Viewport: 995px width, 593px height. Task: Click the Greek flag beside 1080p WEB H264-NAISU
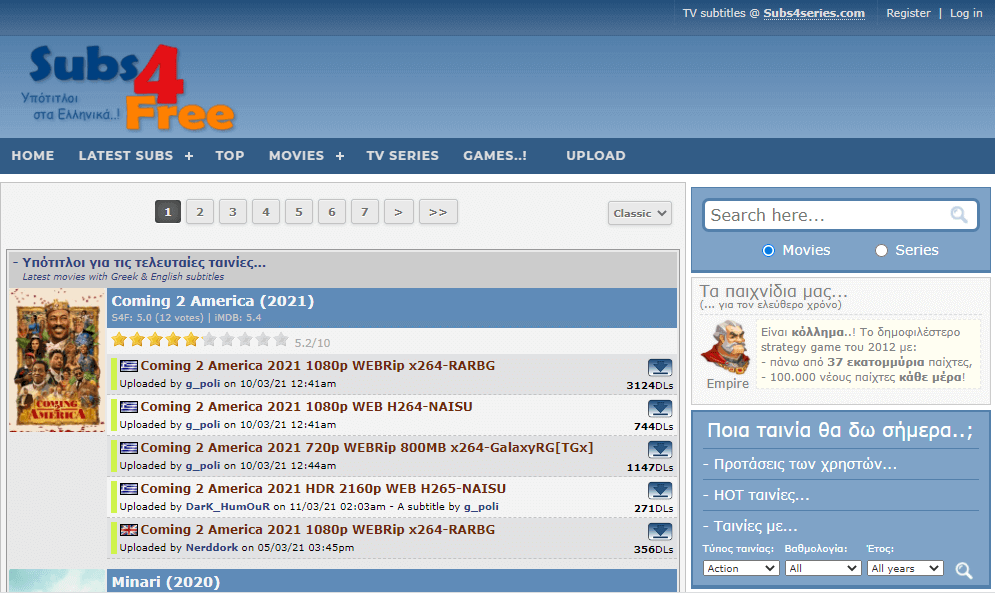coord(129,406)
